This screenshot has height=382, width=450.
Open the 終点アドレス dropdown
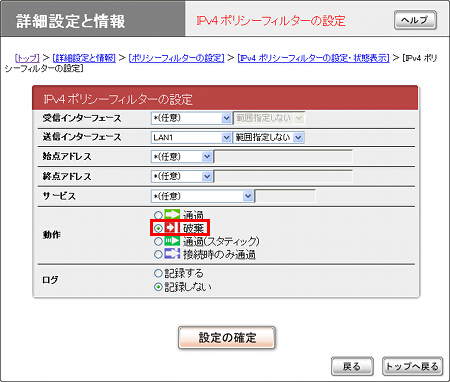(x=182, y=176)
